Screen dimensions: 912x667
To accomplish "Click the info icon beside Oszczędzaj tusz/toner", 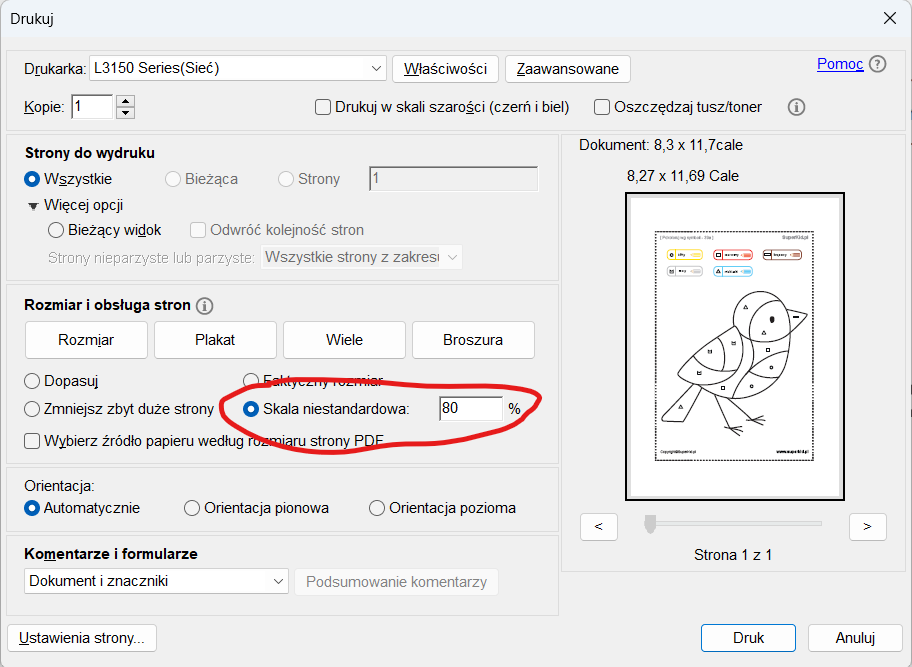I will click(797, 107).
